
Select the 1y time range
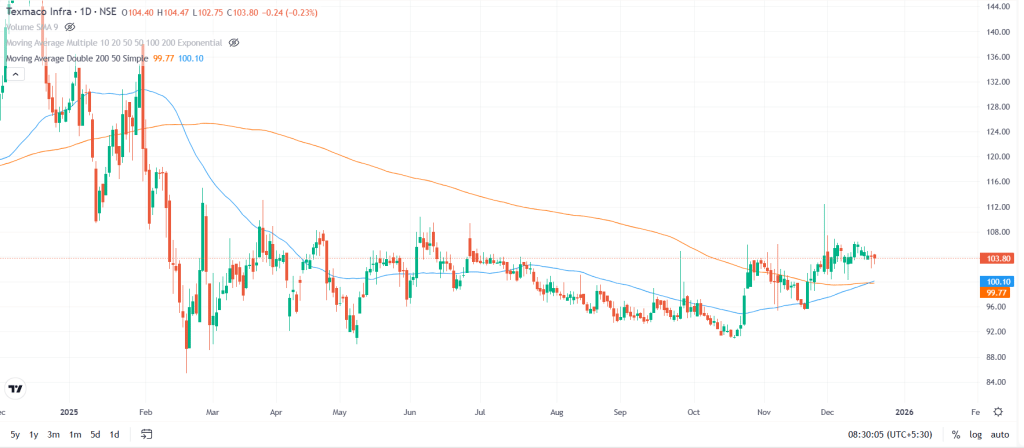pyautogui.click(x=34, y=434)
